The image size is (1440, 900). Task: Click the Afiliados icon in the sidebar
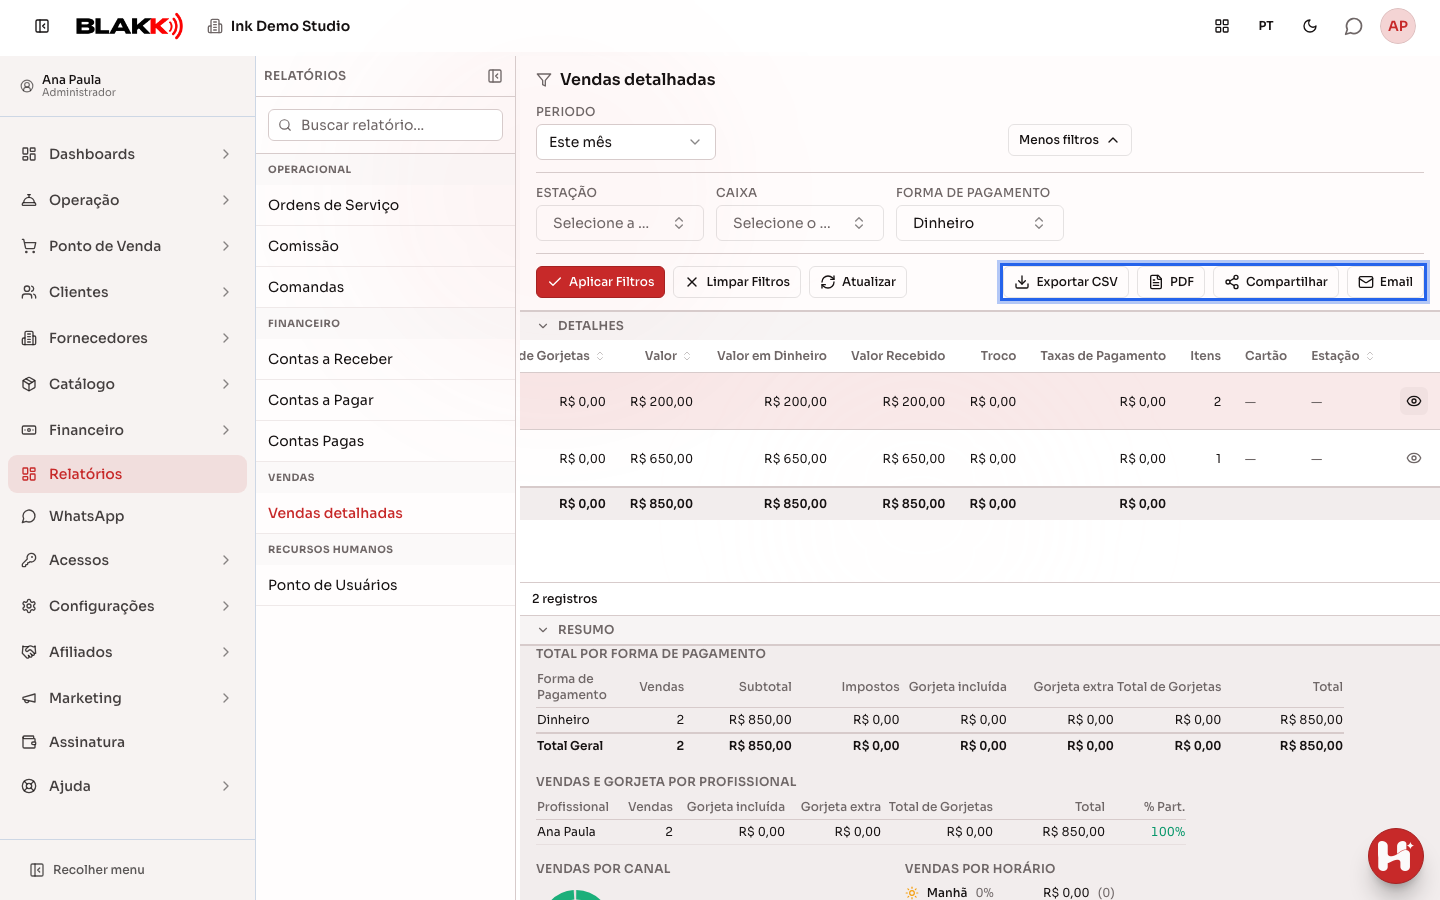(x=29, y=652)
